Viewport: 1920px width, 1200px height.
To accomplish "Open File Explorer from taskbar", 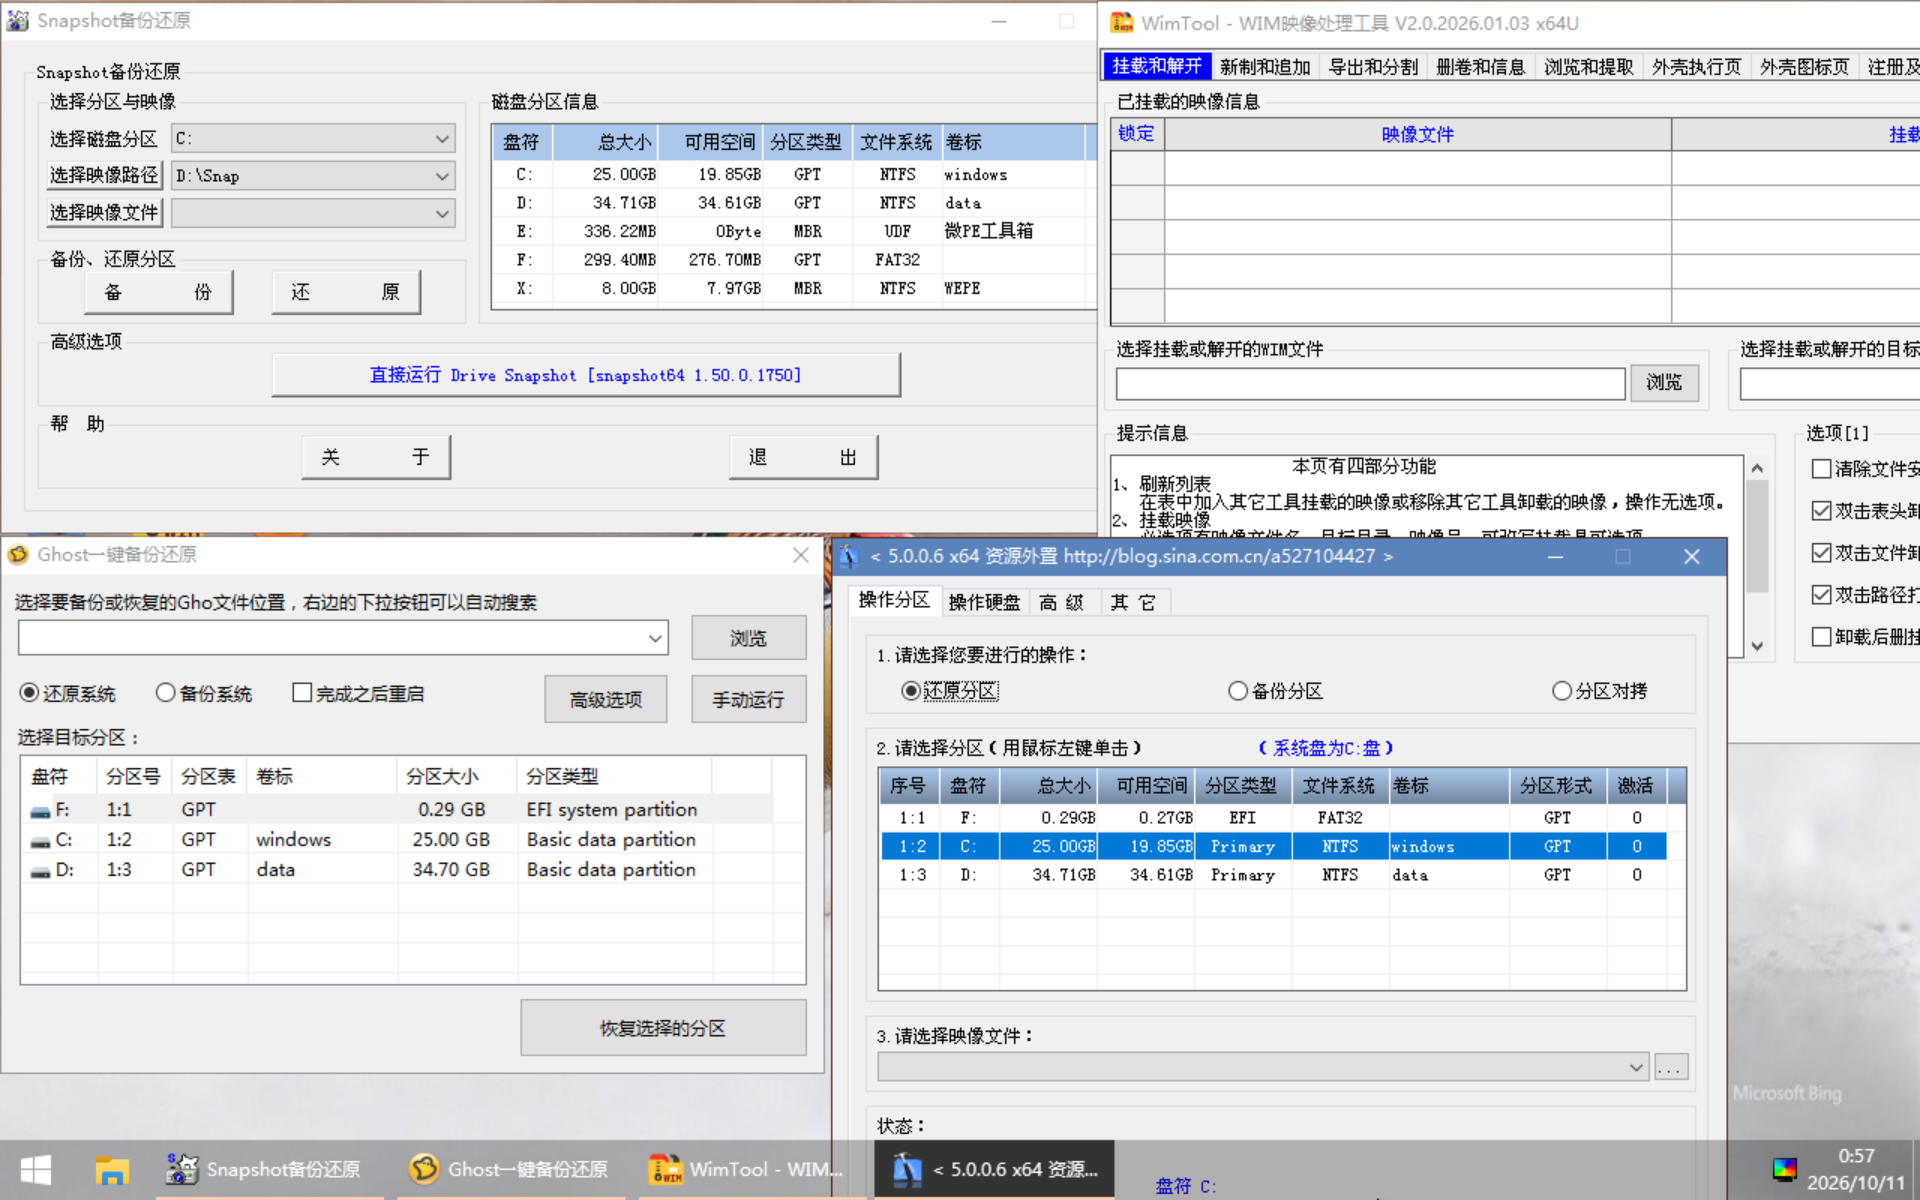I will pyautogui.click(x=112, y=1169).
